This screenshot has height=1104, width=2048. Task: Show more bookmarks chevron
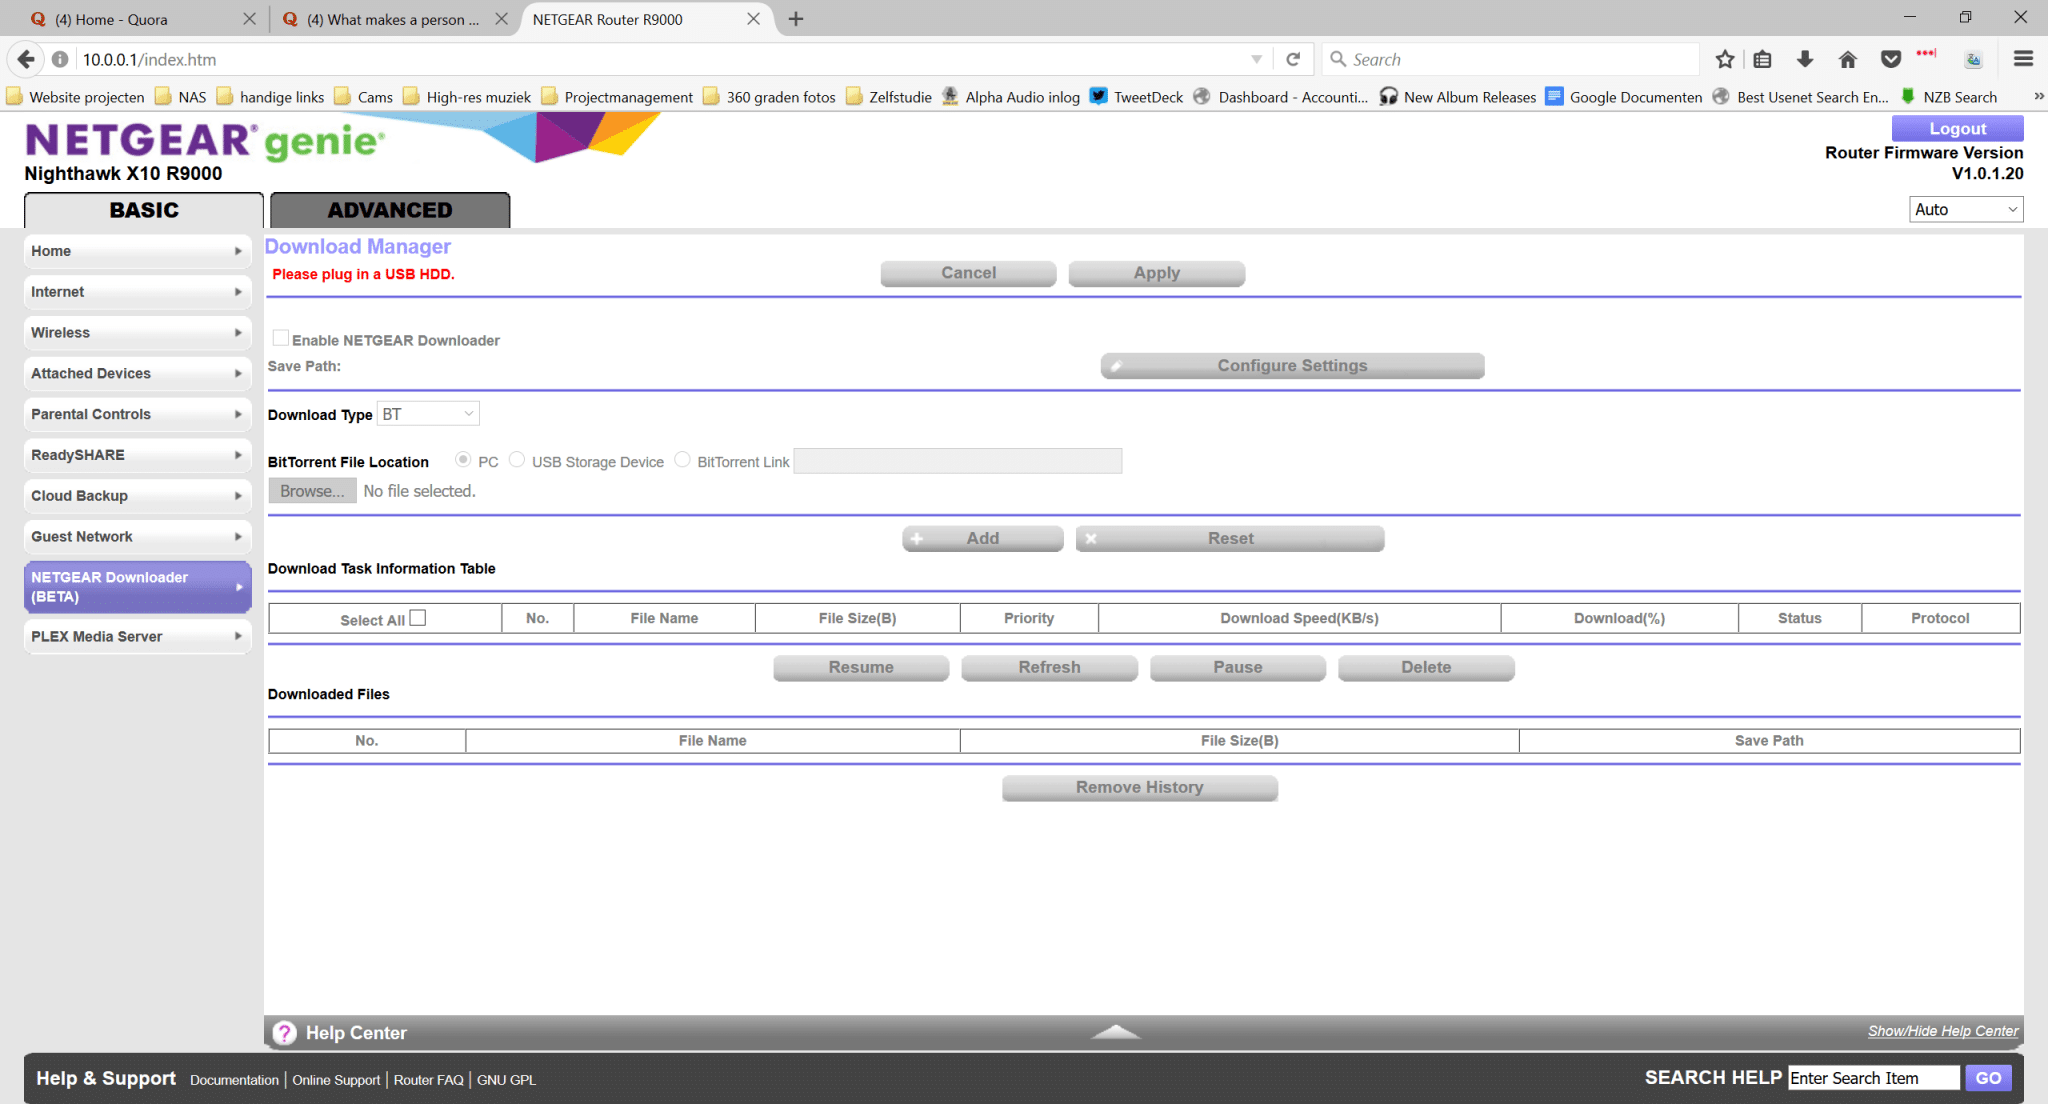[x=2038, y=97]
